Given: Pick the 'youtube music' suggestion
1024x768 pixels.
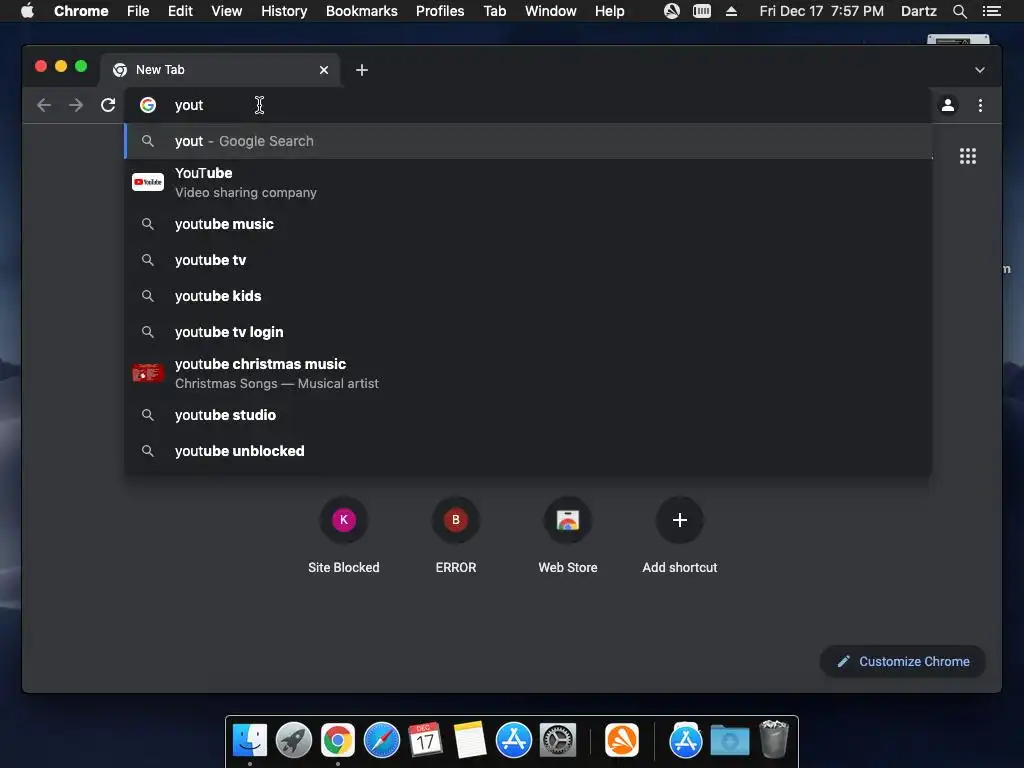Looking at the screenshot, I should pyautogui.click(x=528, y=224).
